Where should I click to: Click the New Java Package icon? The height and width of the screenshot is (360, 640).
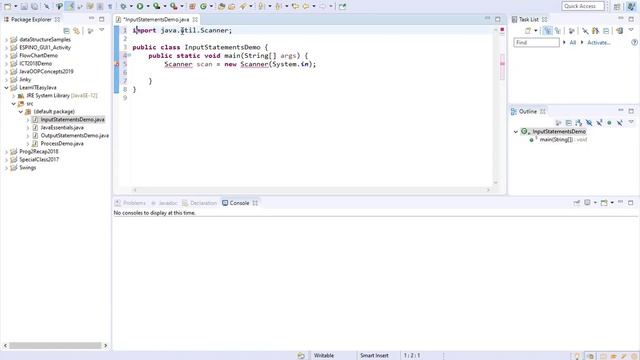pyautogui.click(x=192, y=6)
